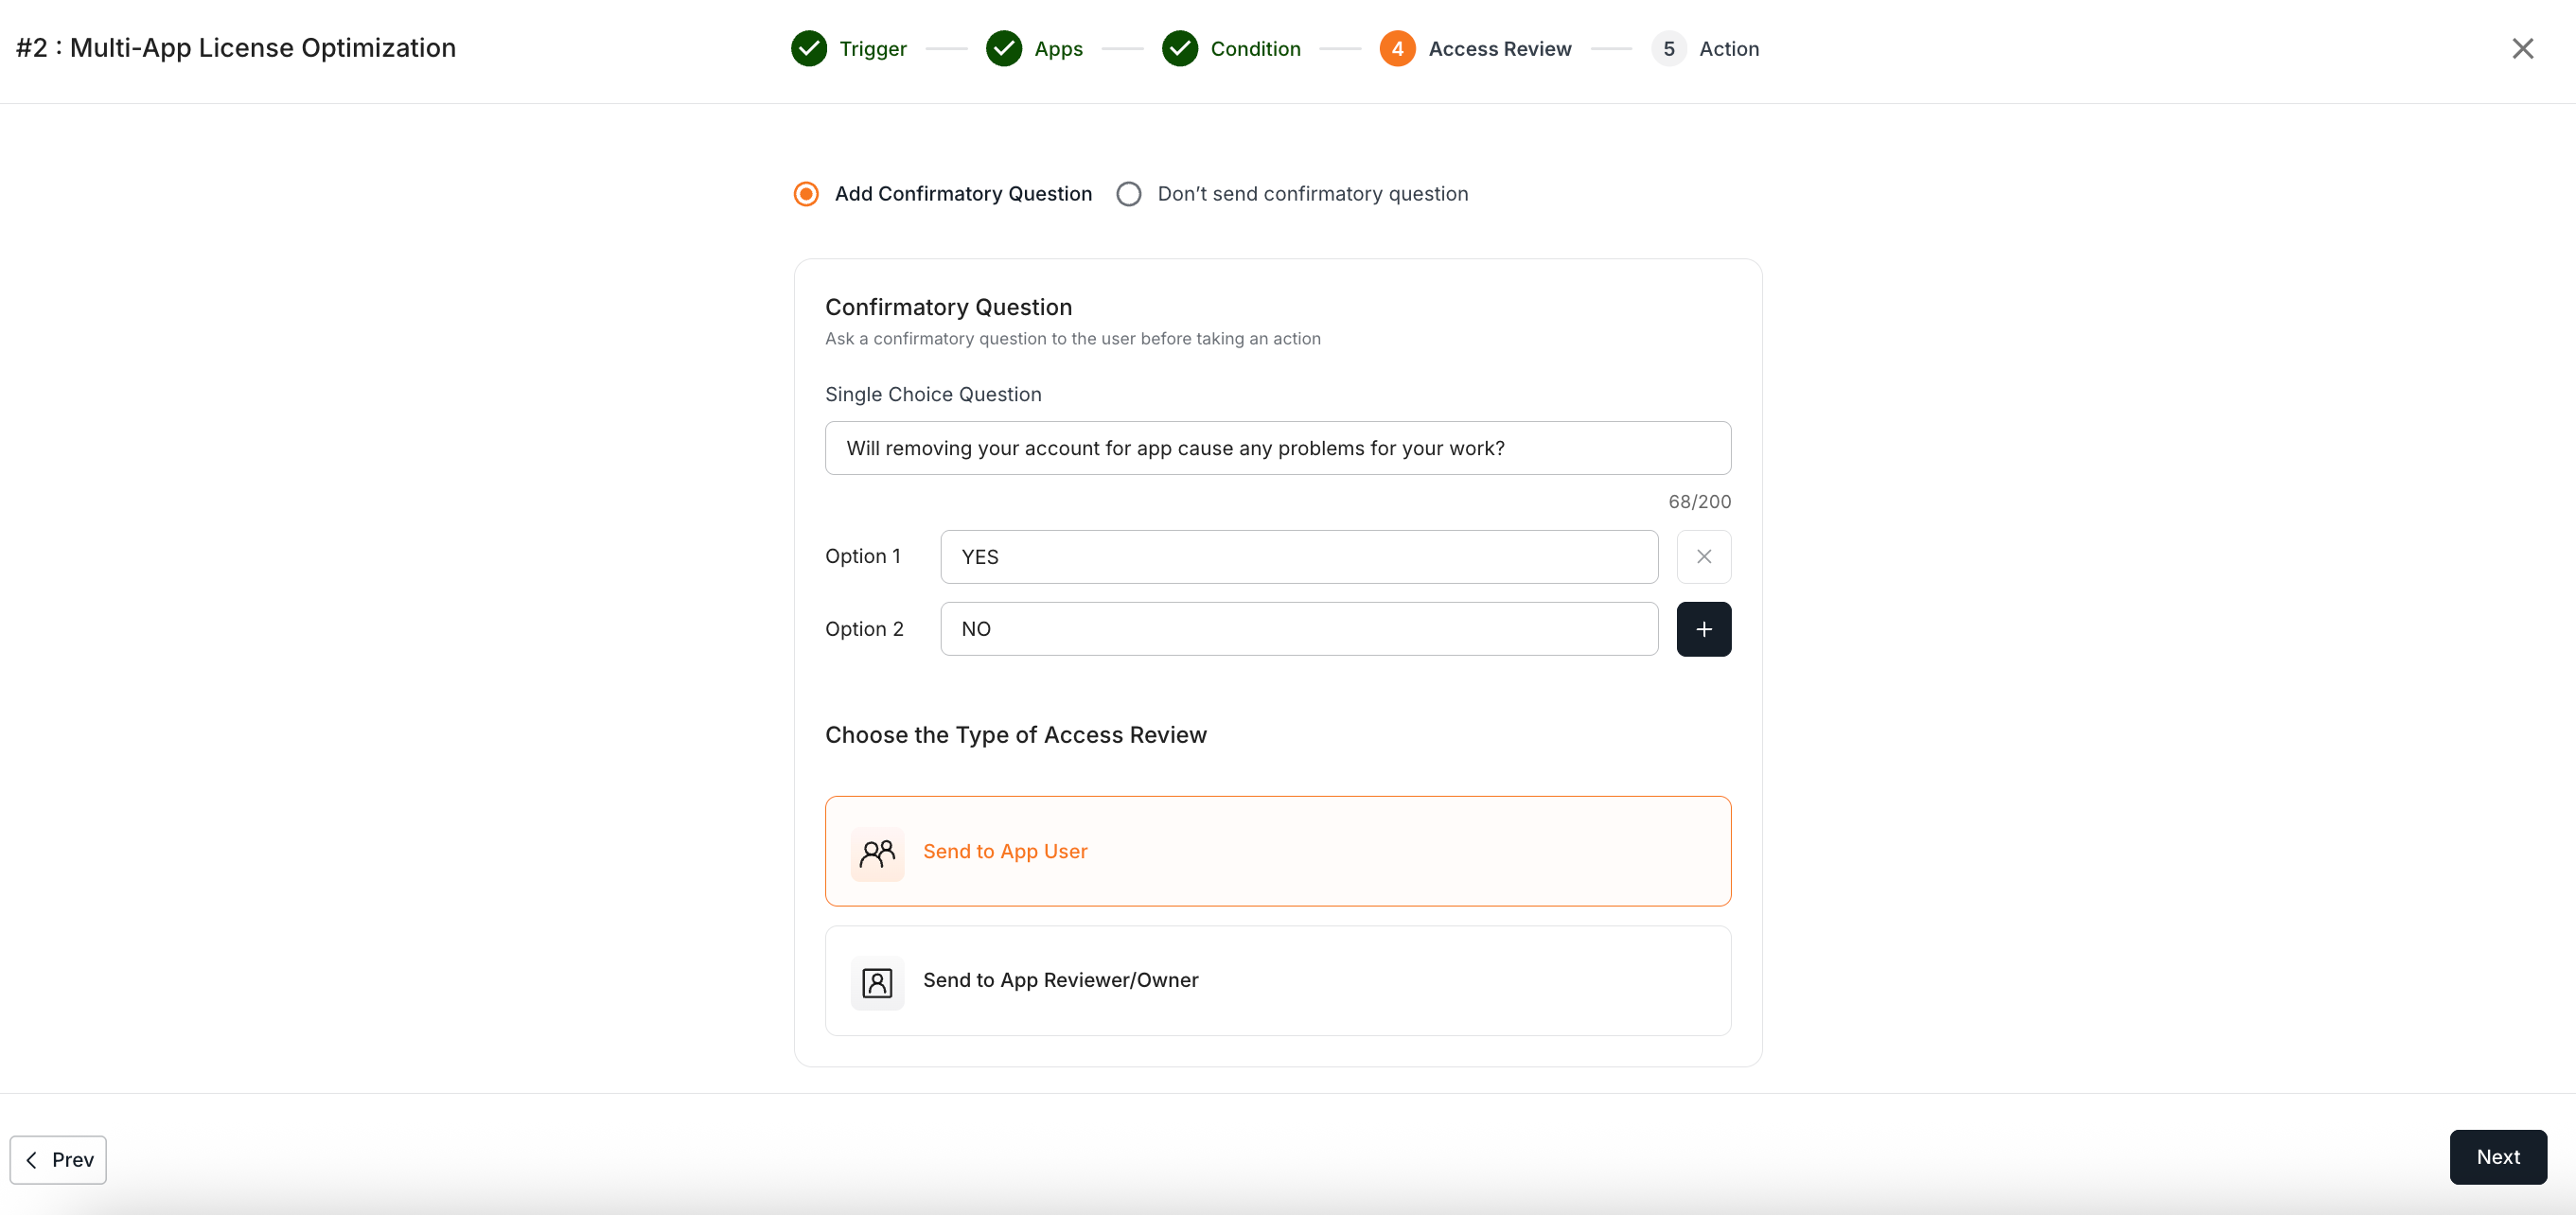Go back with the Prev button

pyautogui.click(x=58, y=1159)
